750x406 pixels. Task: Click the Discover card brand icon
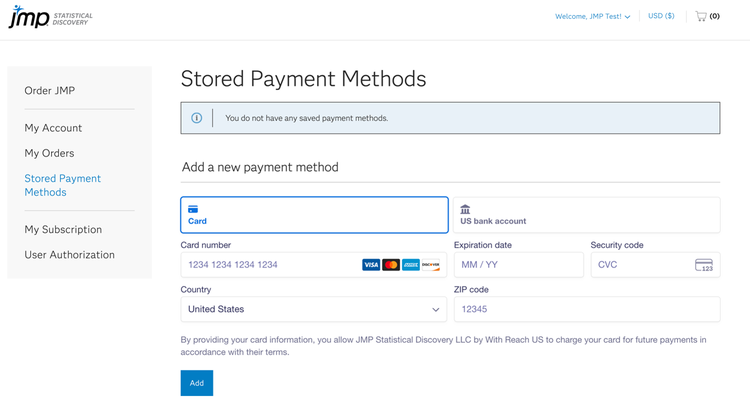(431, 265)
